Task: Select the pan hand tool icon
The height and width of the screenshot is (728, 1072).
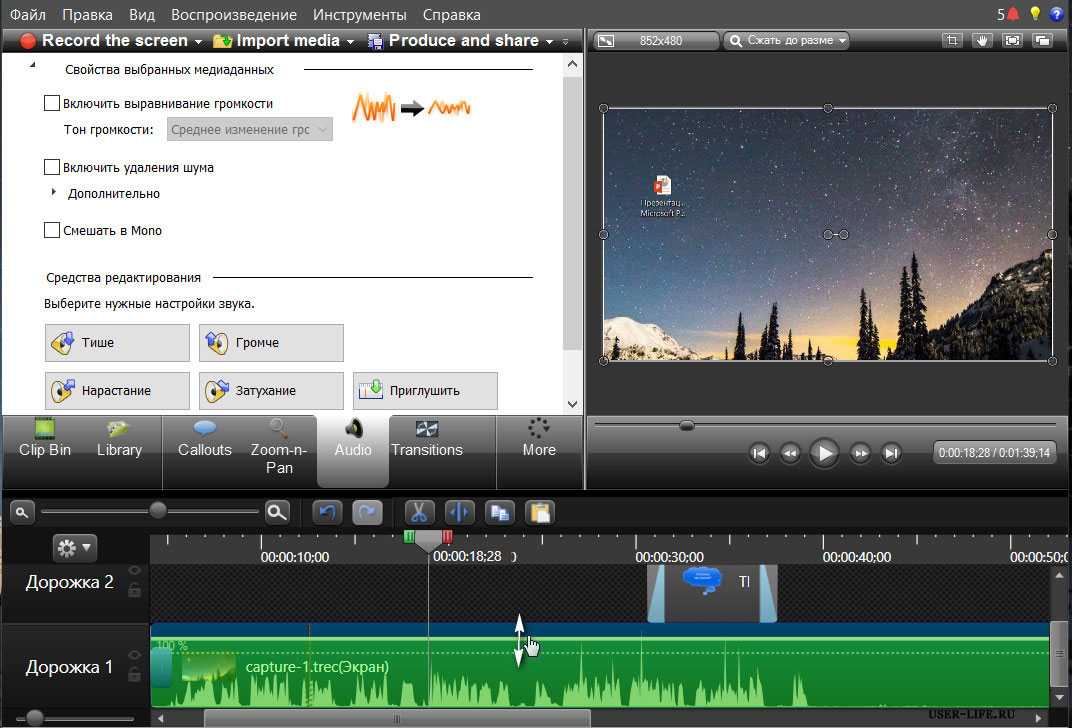Action: click(x=982, y=41)
